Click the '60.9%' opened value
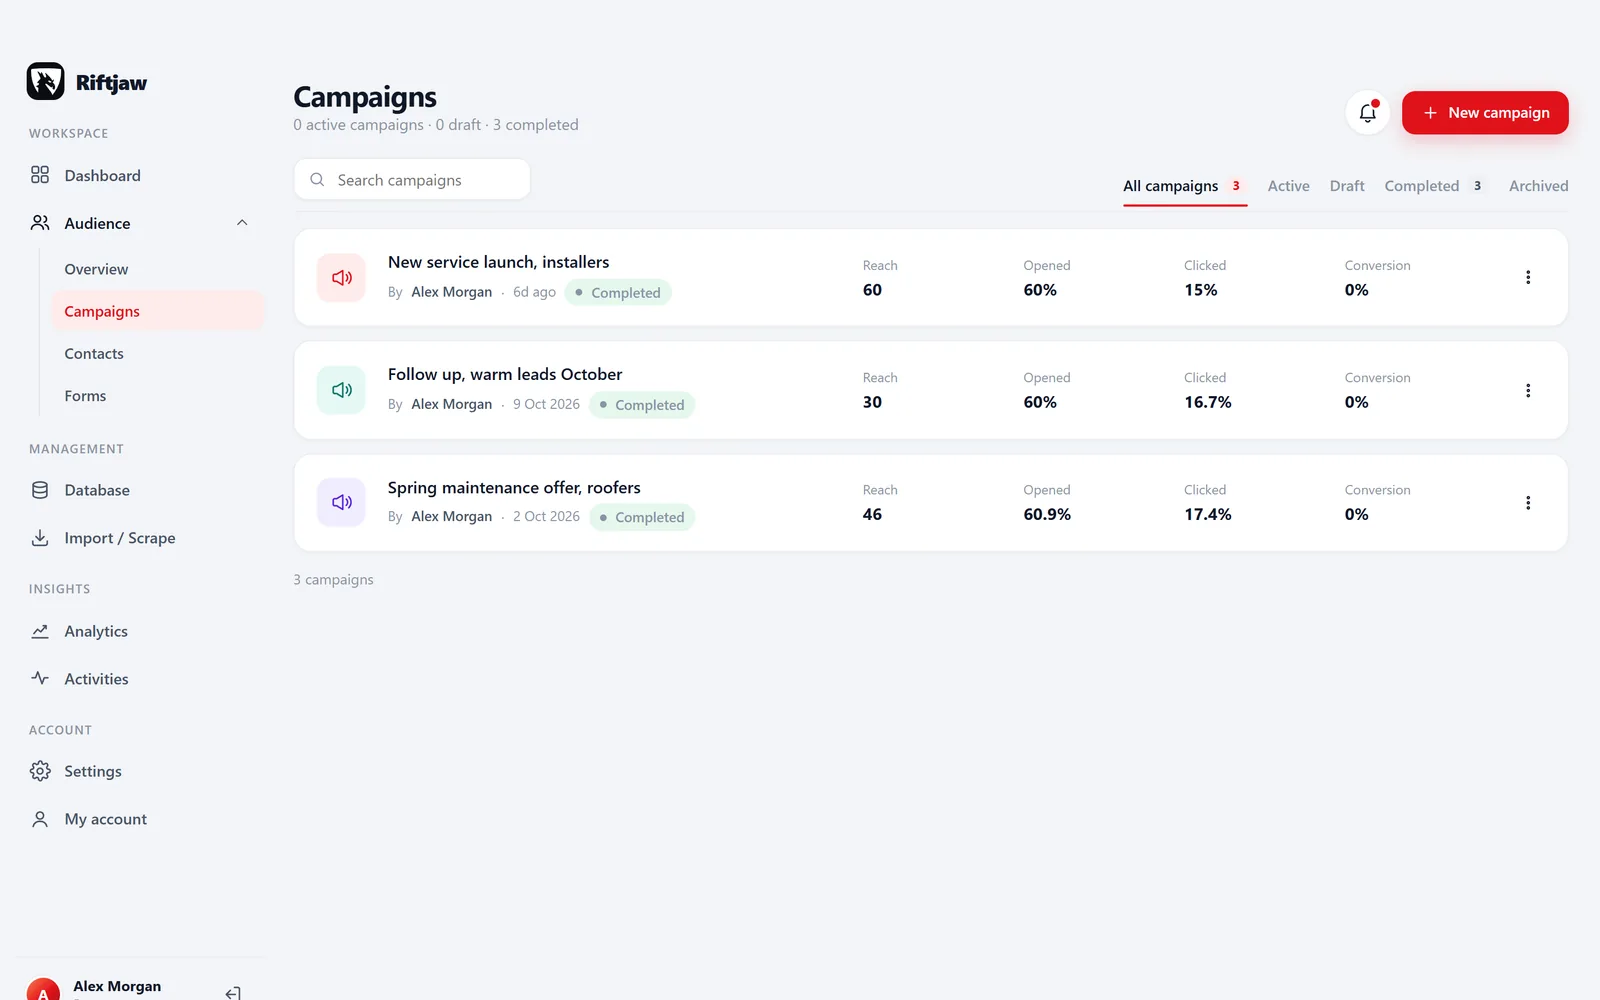Viewport: 1600px width, 1000px height. click(1047, 514)
